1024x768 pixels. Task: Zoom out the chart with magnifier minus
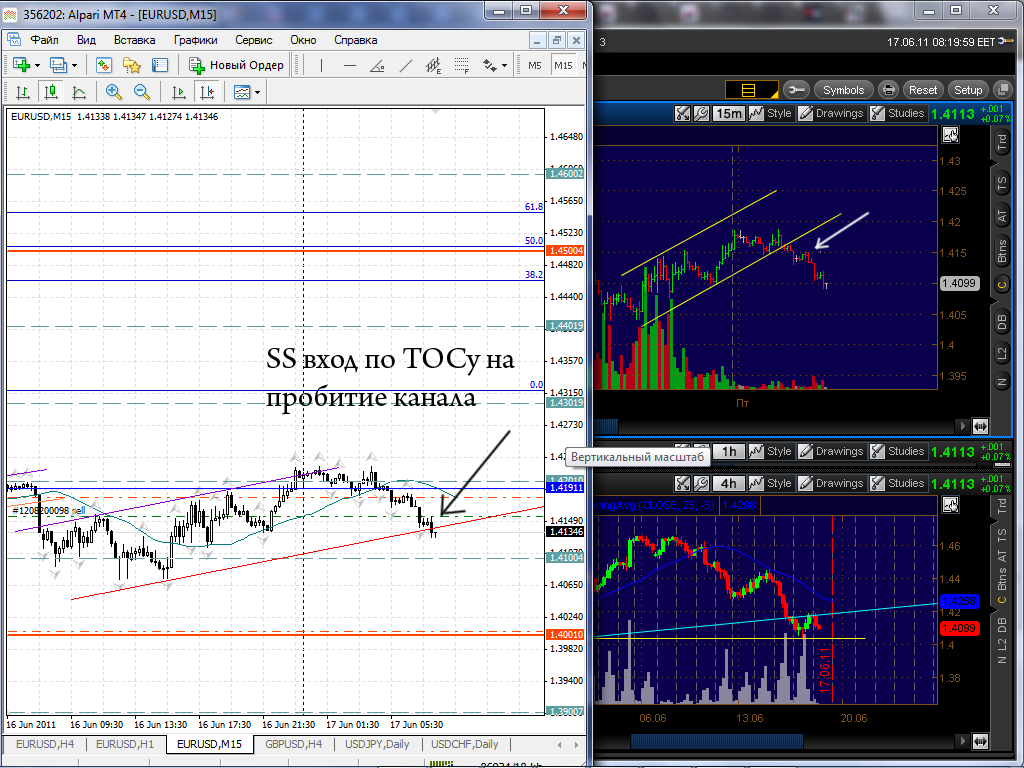[x=142, y=92]
